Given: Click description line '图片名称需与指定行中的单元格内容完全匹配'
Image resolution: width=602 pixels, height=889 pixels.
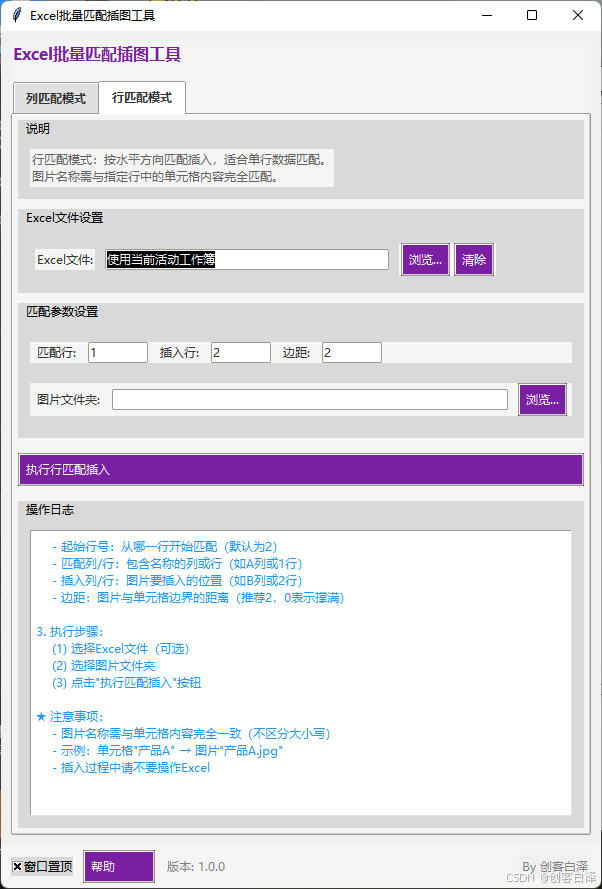Looking at the screenshot, I should 155,176.
